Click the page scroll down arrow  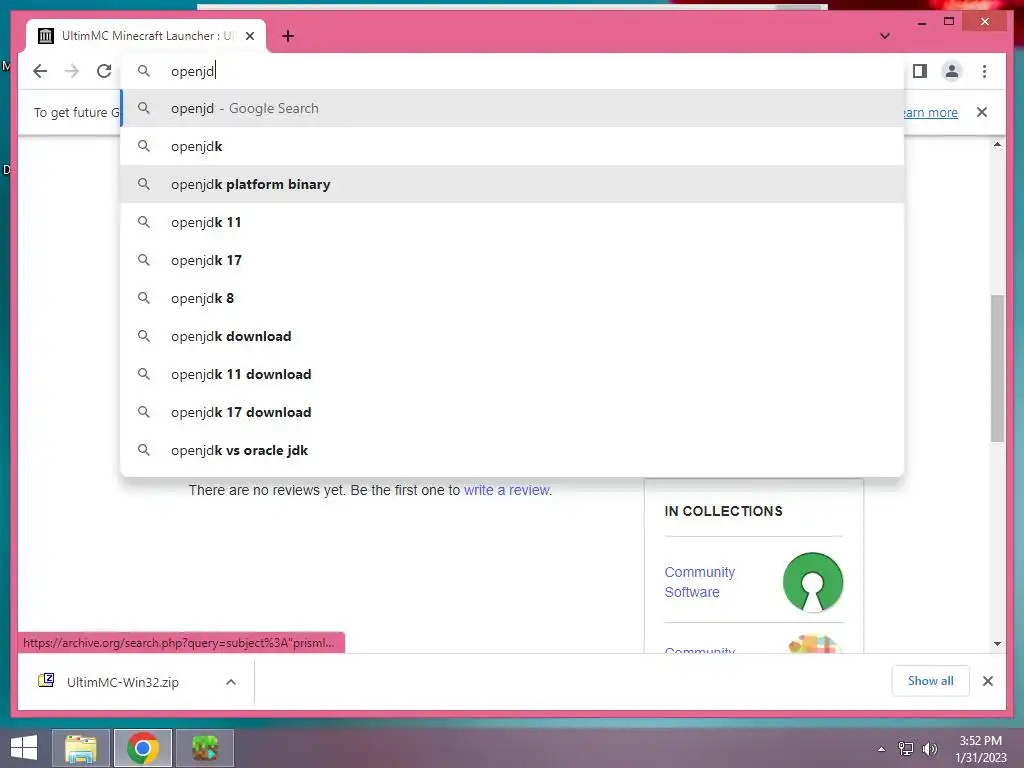(x=997, y=644)
